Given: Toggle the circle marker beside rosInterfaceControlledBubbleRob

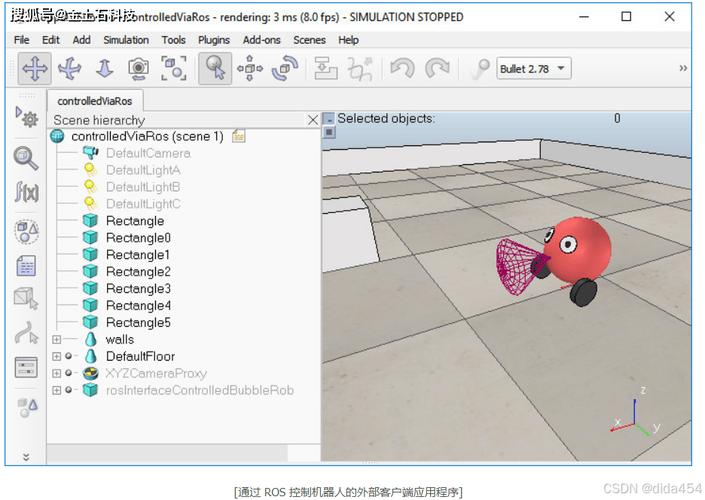Looking at the screenshot, I should (x=69, y=391).
